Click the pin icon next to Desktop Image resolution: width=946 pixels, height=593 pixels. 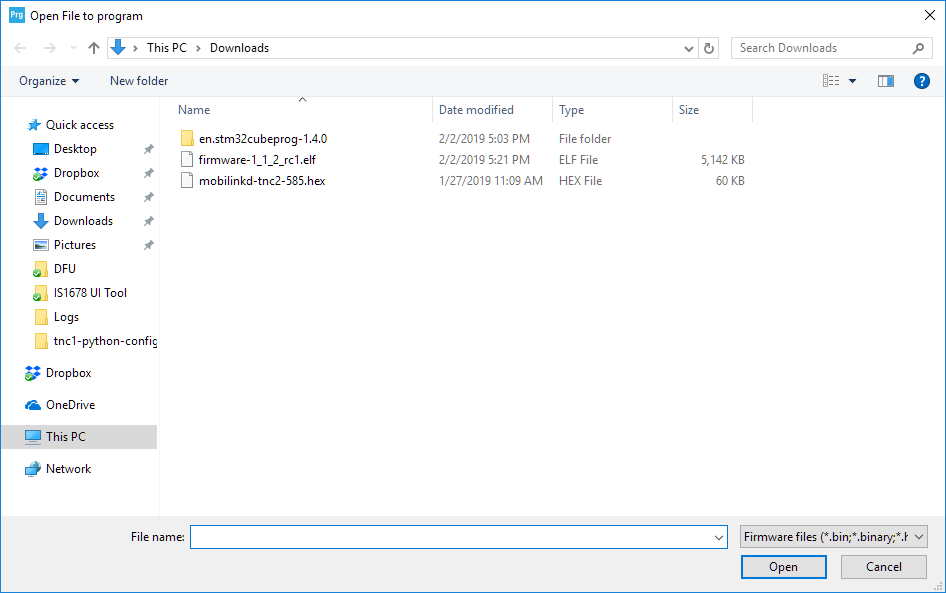(148, 149)
